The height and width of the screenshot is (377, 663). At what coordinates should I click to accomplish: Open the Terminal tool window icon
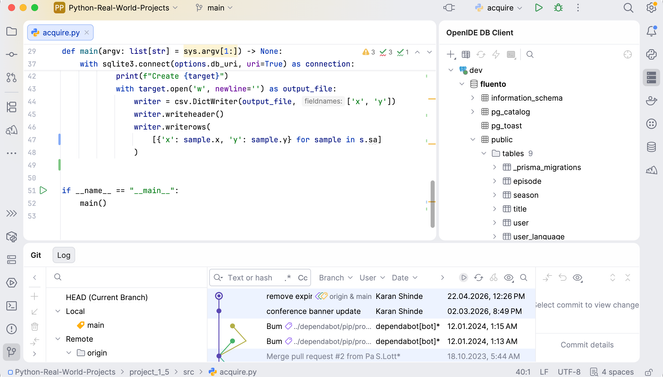tap(11, 306)
